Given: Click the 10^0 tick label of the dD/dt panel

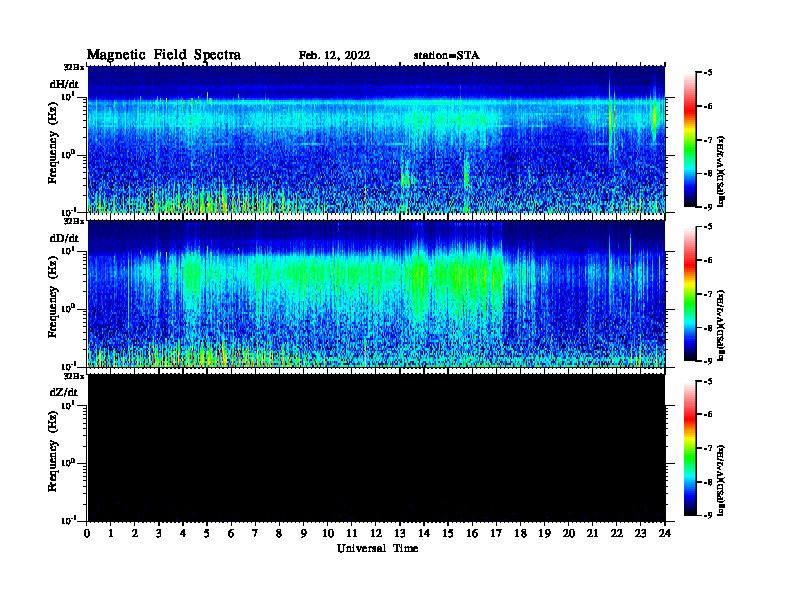Looking at the screenshot, I should (x=68, y=308).
